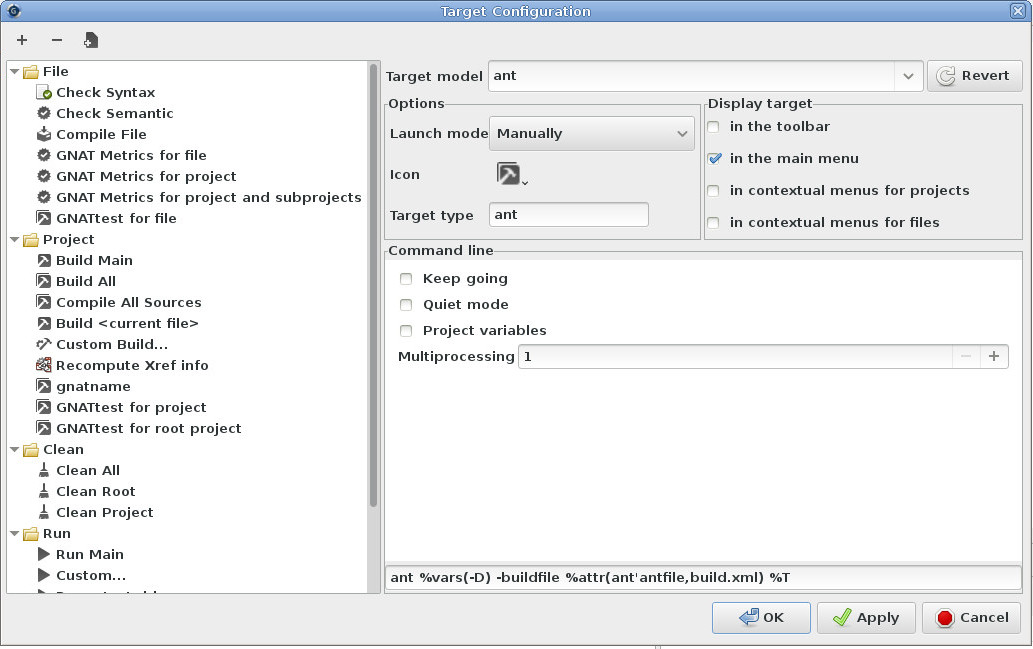This screenshot has width=1033, height=649.
Task: Enable in contextual menus for files
Action: tap(713, 222)
